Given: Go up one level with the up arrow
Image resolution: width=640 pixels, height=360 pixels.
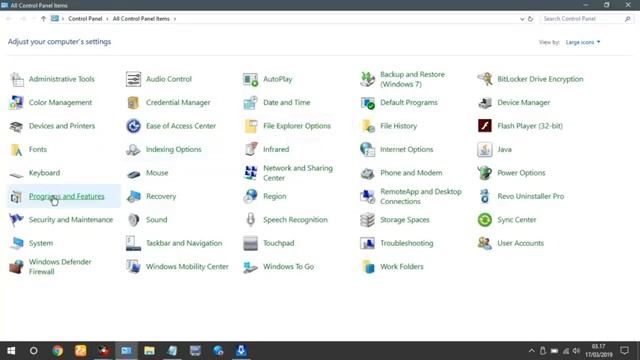Looking at the screenshot, I should (43, 19).
